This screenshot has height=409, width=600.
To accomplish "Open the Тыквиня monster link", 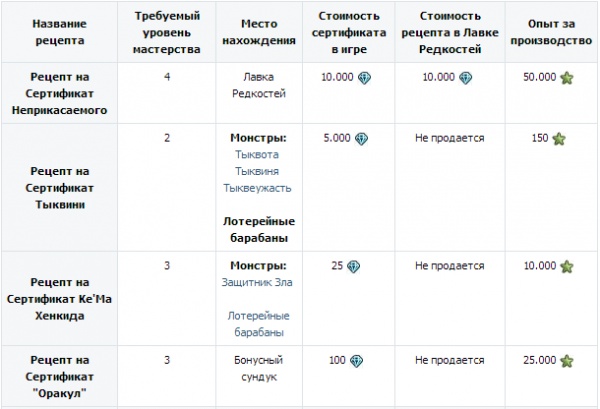I will pyautogui.click(x=257, y=171).
